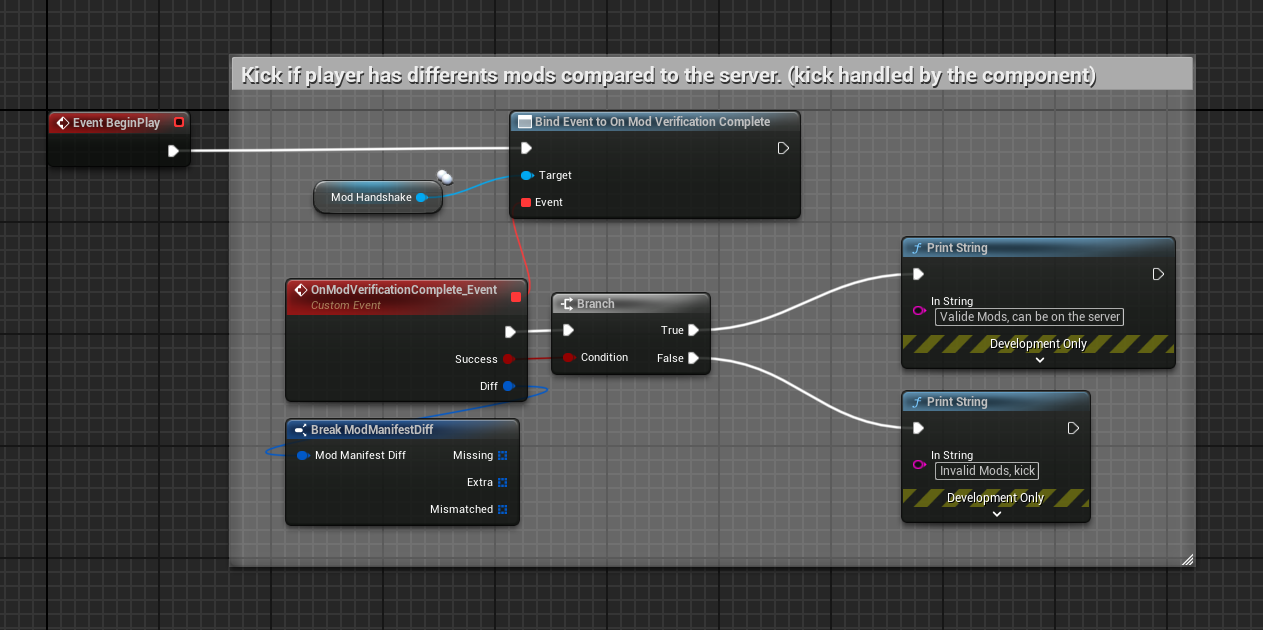This screenshot has height=630, width=1263.
Task: Click the Bind Event node input exec pin
Action: tap(526, 148)
